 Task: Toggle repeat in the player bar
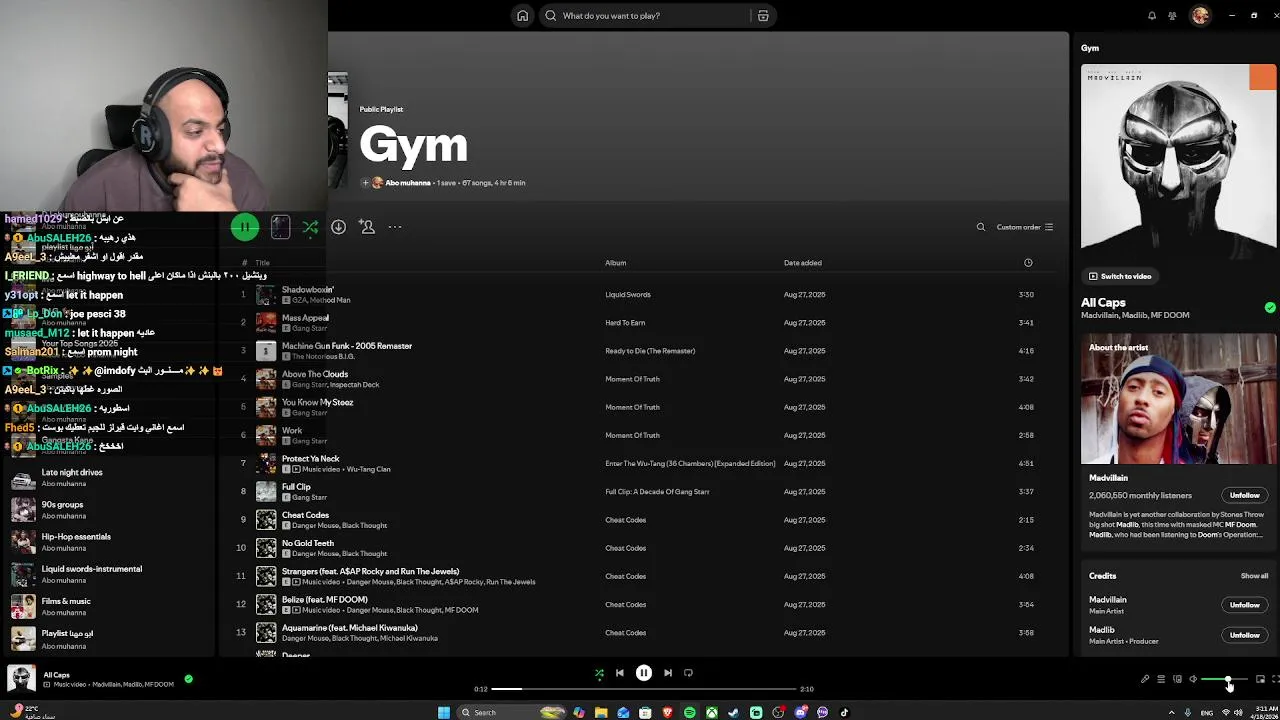pyautogui.click(x=688, y=673)
